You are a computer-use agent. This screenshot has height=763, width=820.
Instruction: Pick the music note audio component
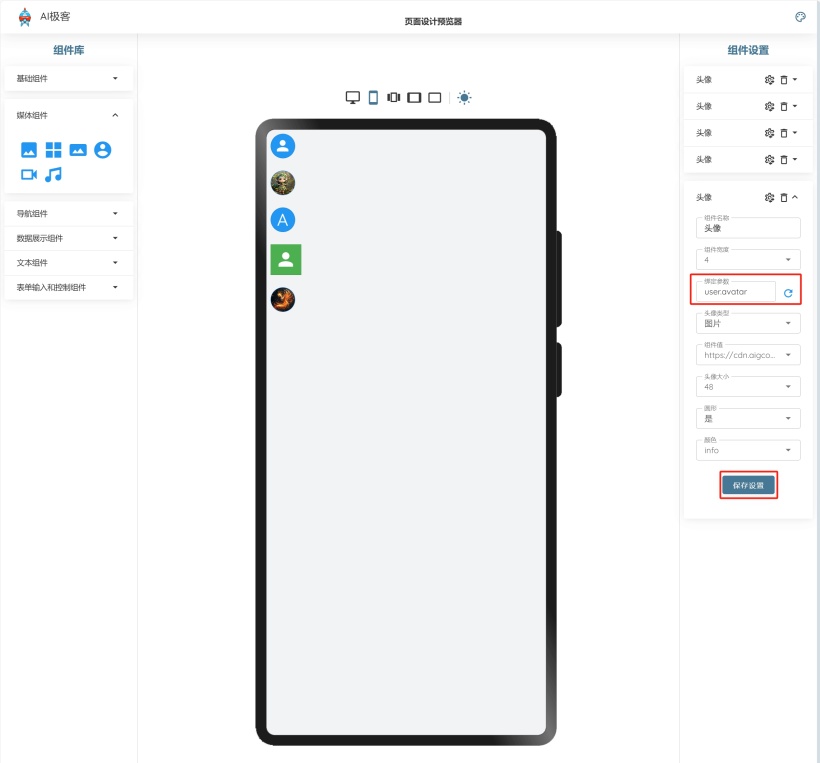pos(54,174)
